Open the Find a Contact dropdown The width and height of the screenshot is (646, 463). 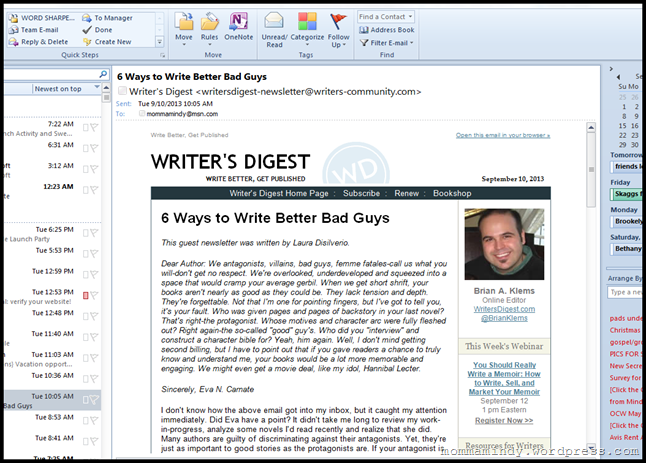coord(410,17)
